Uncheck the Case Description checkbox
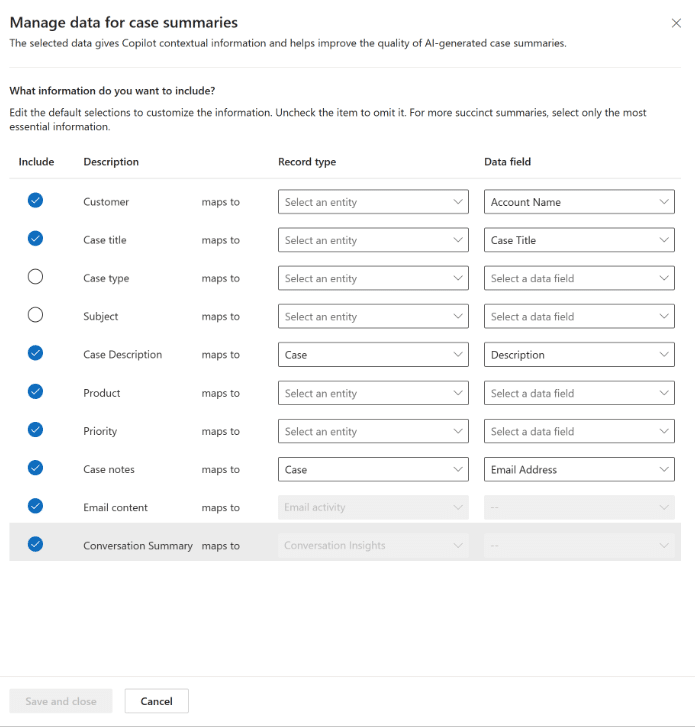695x727 pixels. coord(36,354)
